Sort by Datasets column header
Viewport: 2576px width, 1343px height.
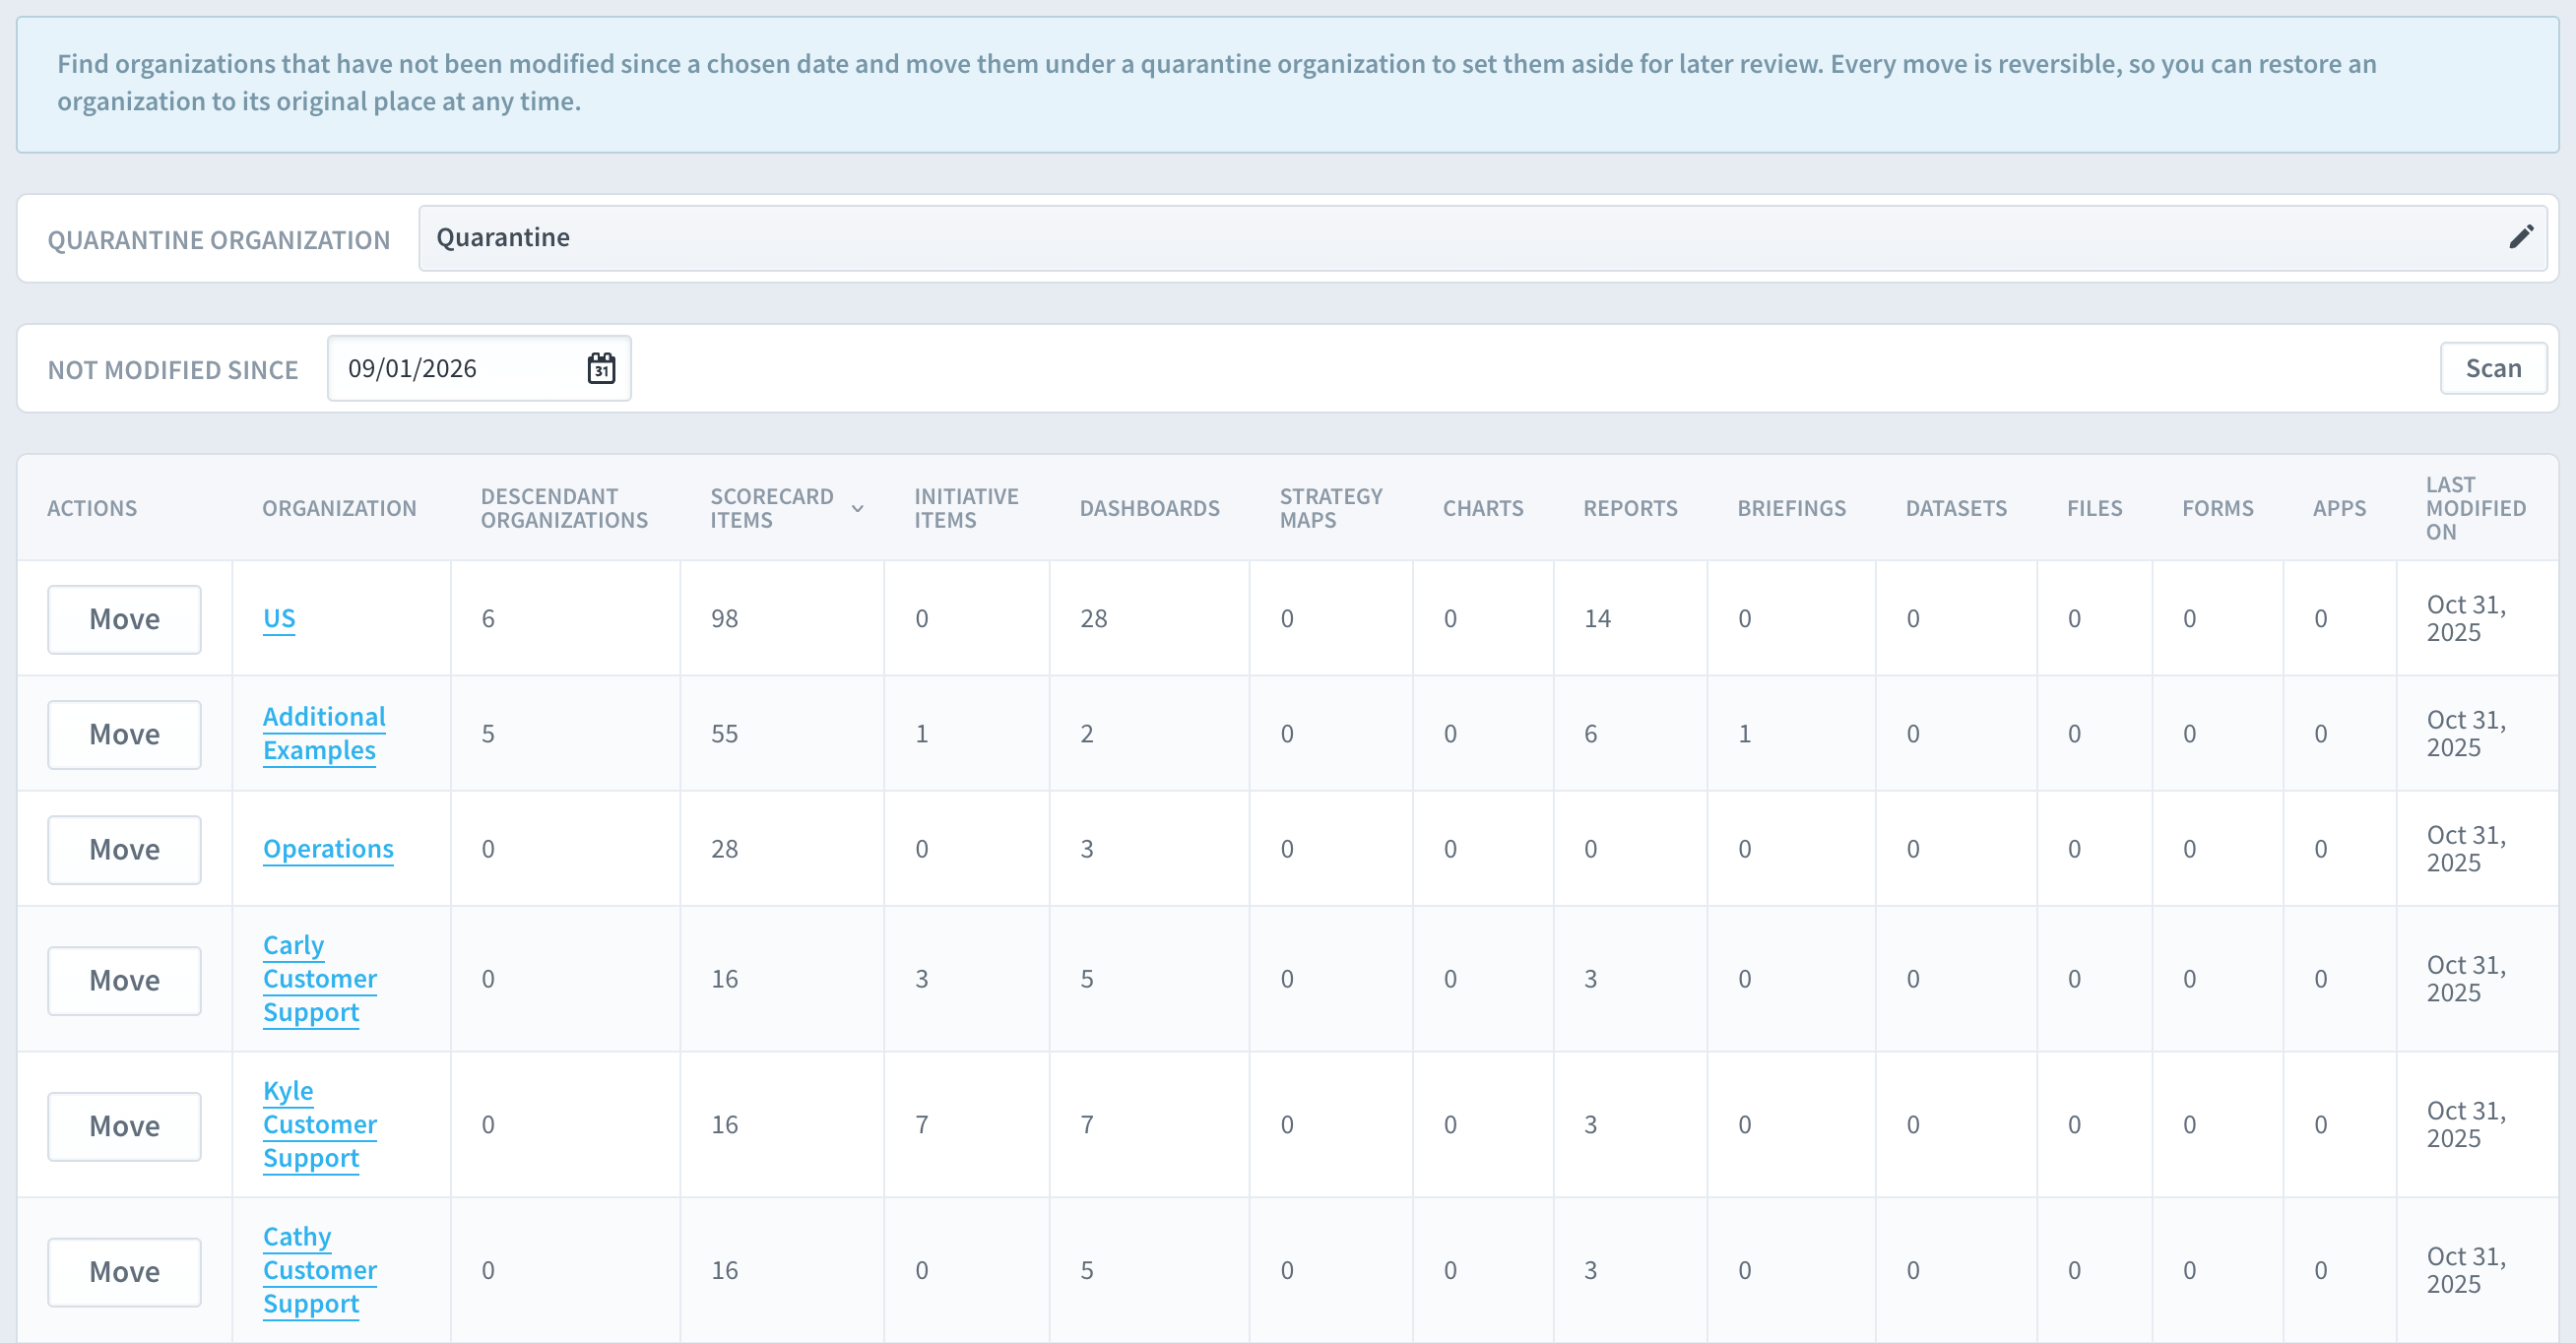pyautogui.click(x=1956, y=508)
